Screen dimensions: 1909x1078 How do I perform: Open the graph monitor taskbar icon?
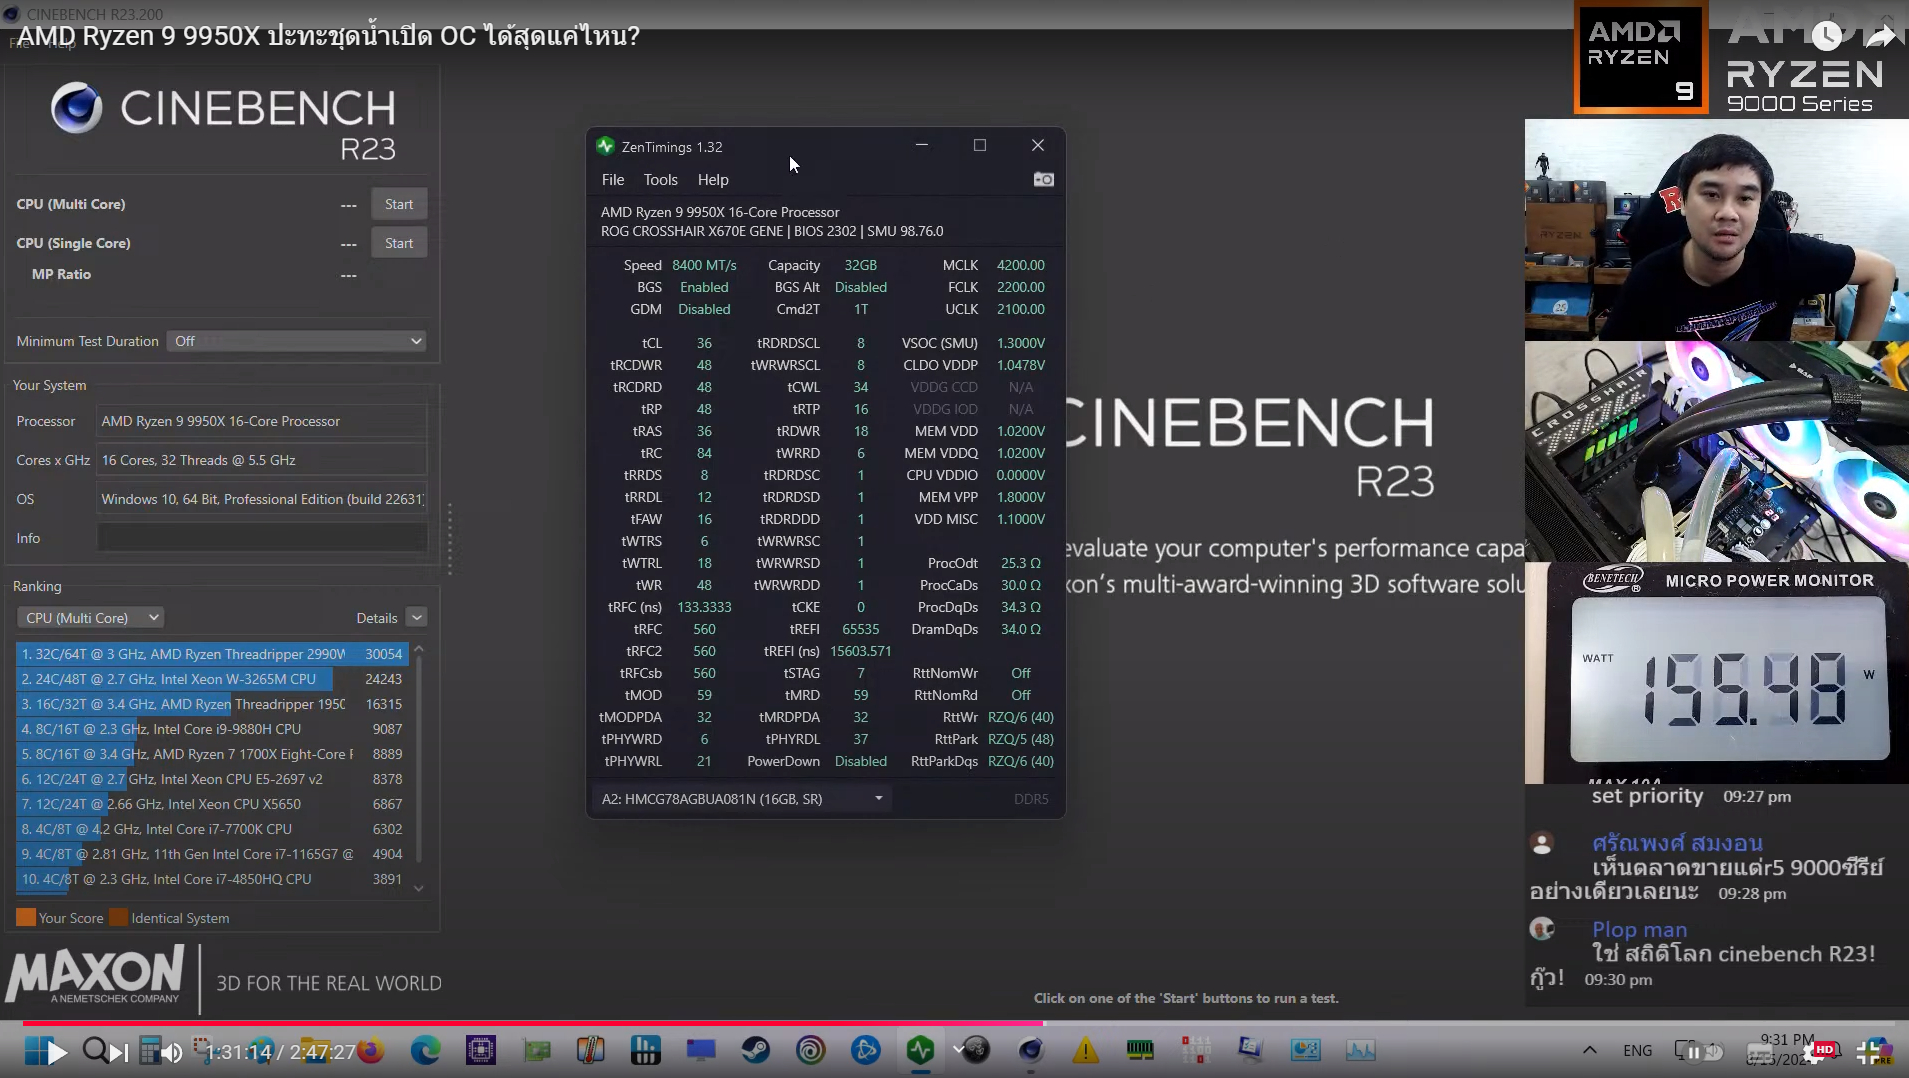point(1360,1050)
